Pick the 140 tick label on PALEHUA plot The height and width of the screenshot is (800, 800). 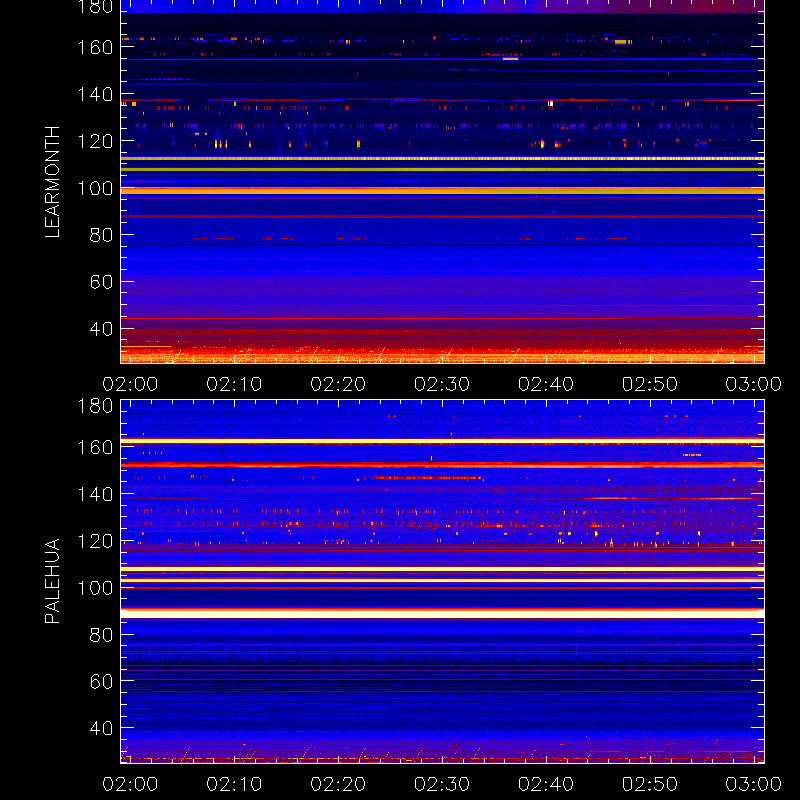[x=95, y=494]
